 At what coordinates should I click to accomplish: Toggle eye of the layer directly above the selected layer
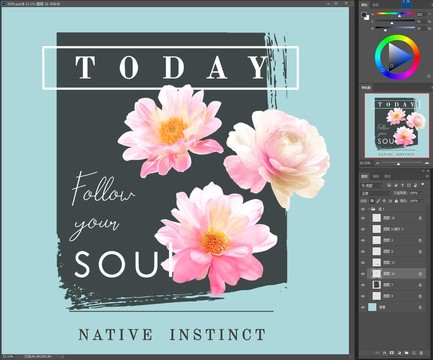tap(363, 263)
